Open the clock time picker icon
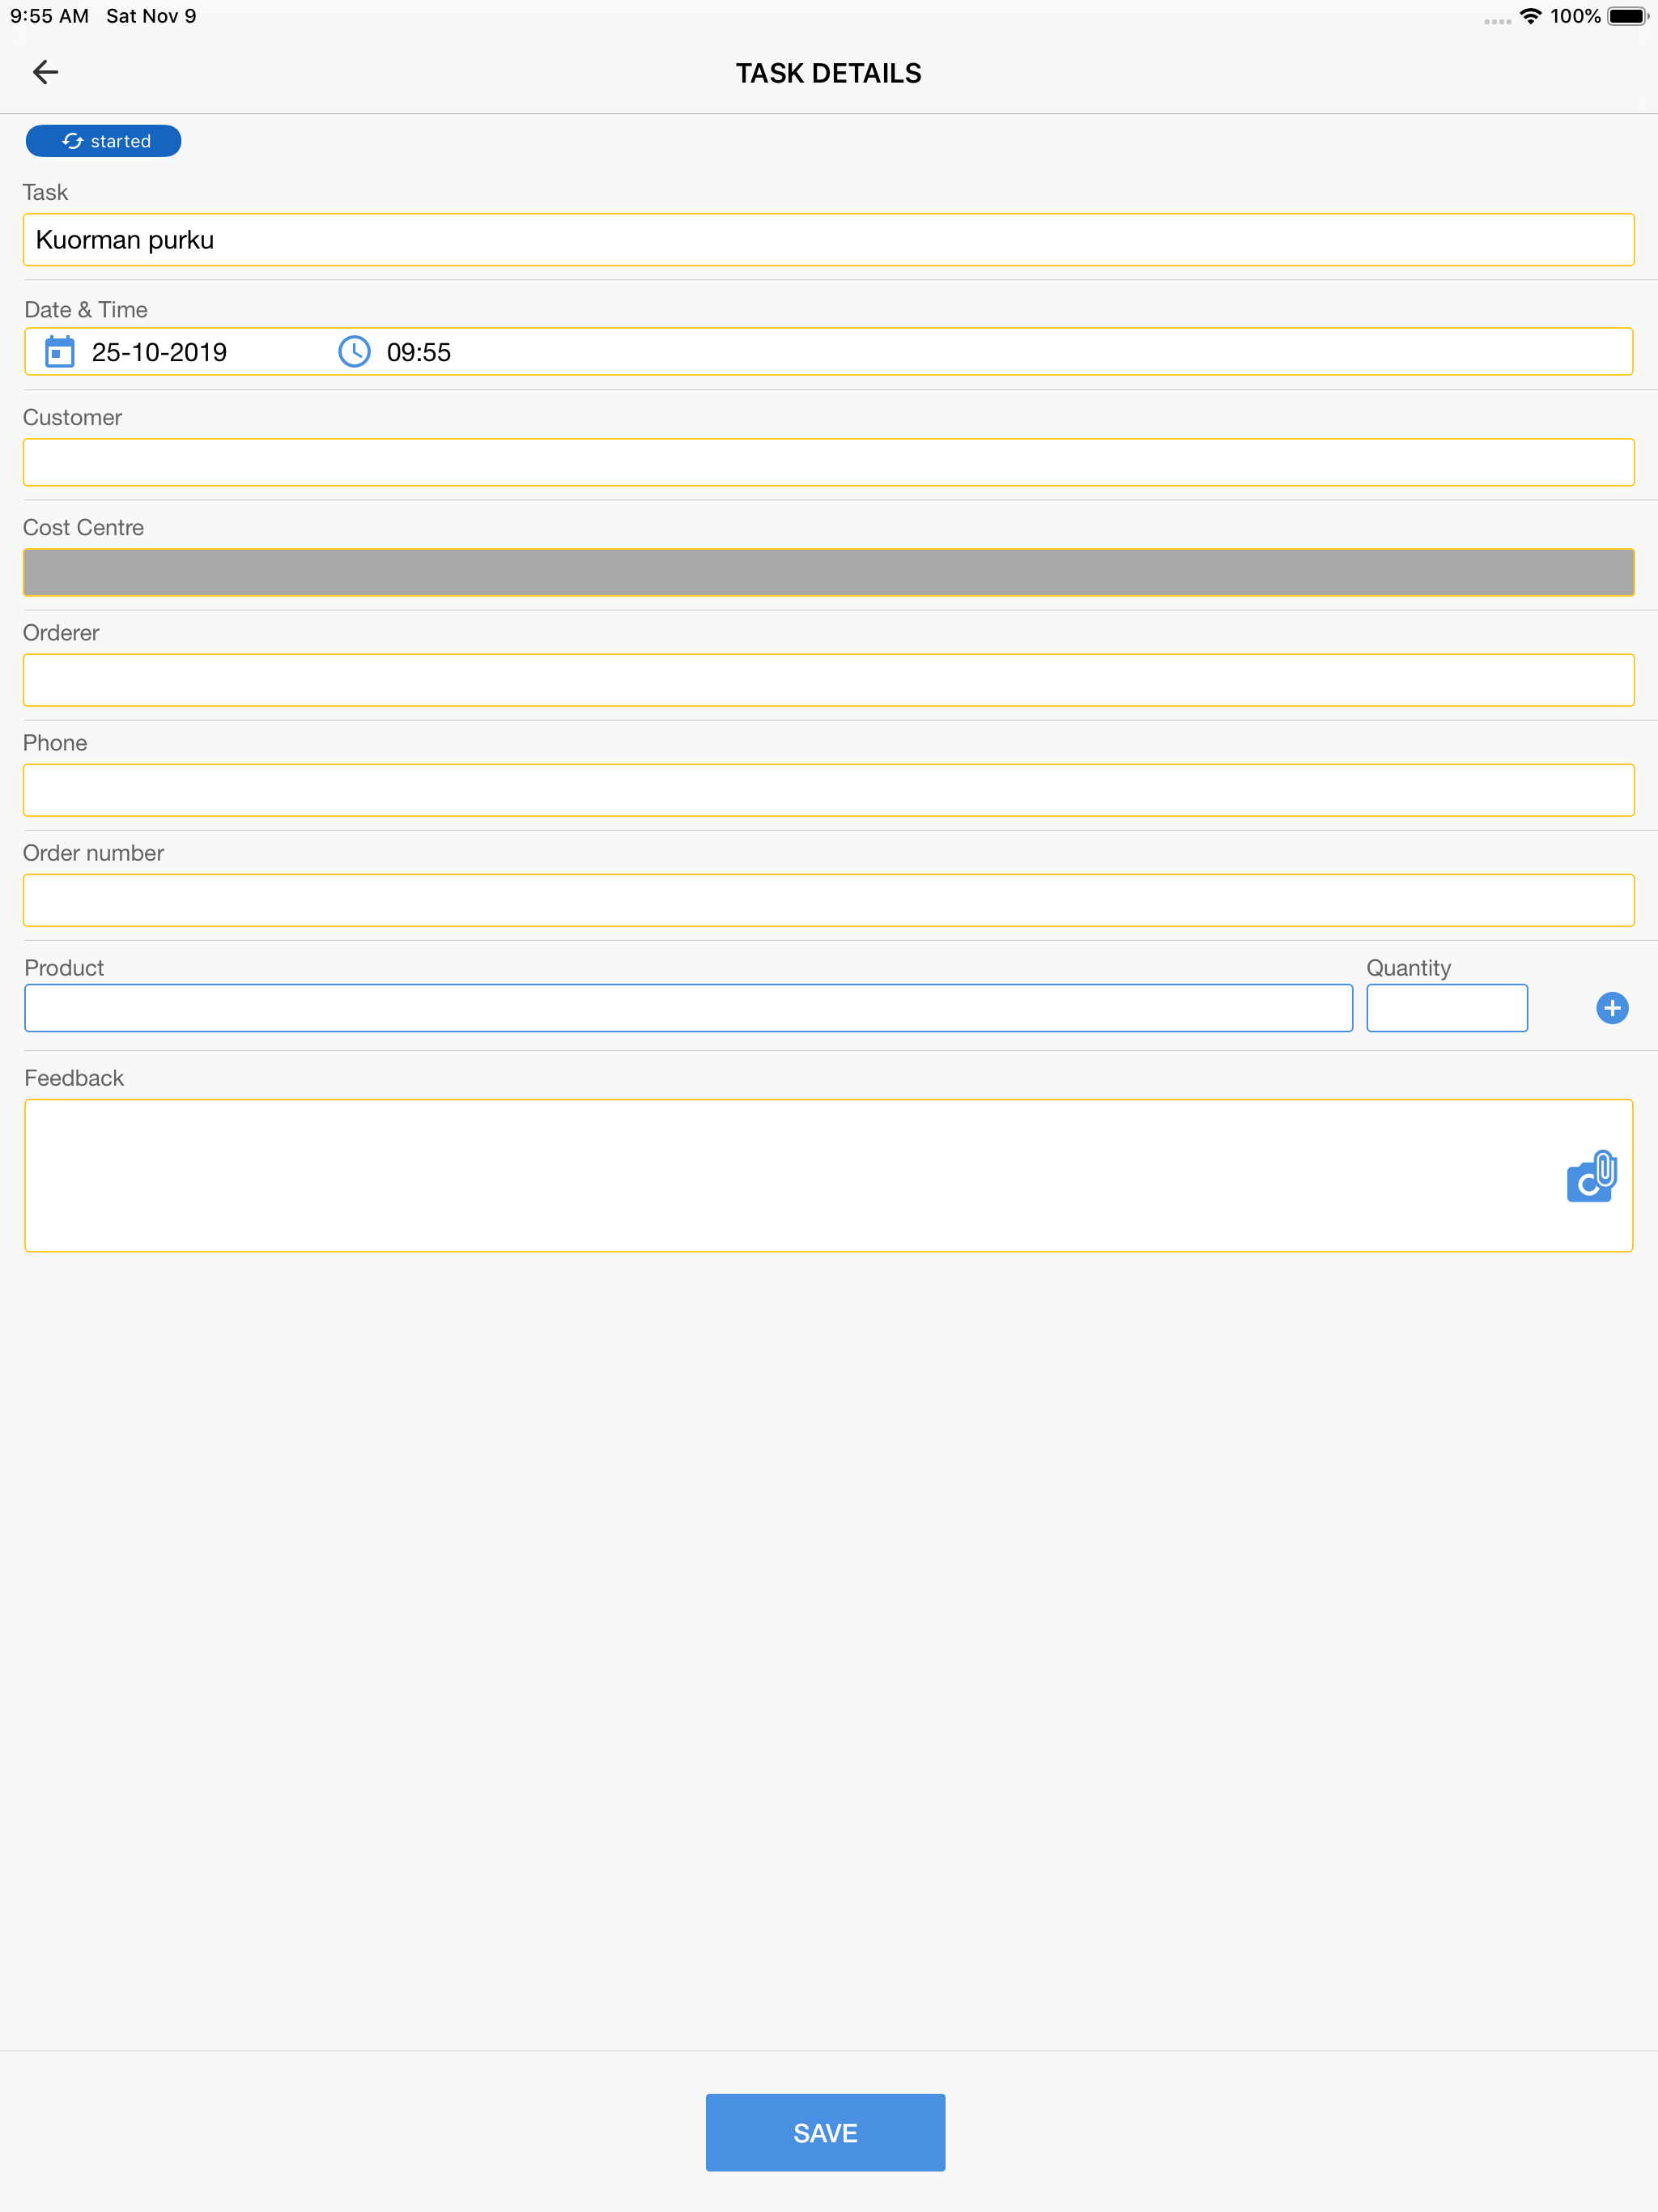The width and height of the screenshot is (1658, 2212). click(x=355, y=352)
